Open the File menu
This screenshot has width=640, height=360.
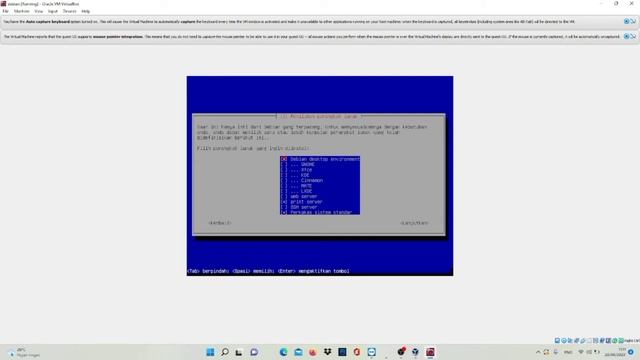pos(5,11)
